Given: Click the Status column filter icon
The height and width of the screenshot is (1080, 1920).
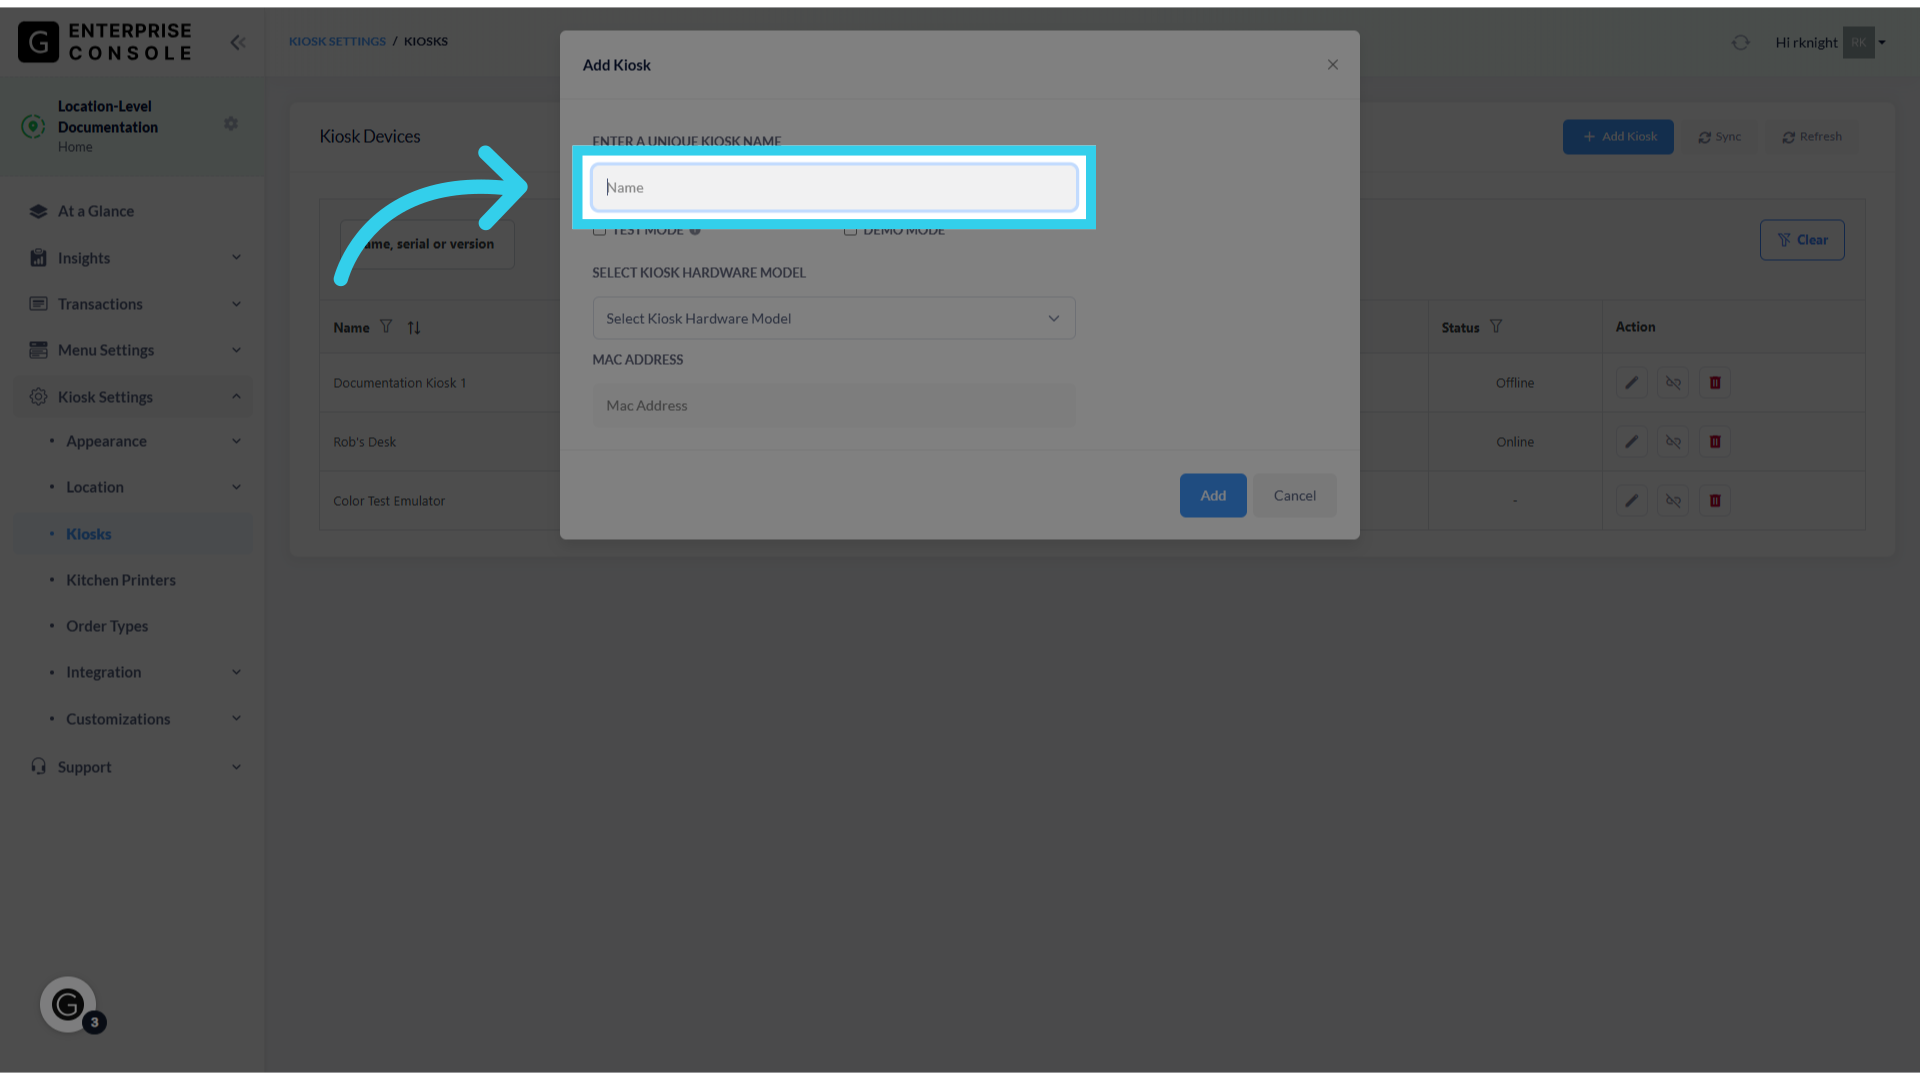Looking at the screenshot, I should [x=1496, y=326].
